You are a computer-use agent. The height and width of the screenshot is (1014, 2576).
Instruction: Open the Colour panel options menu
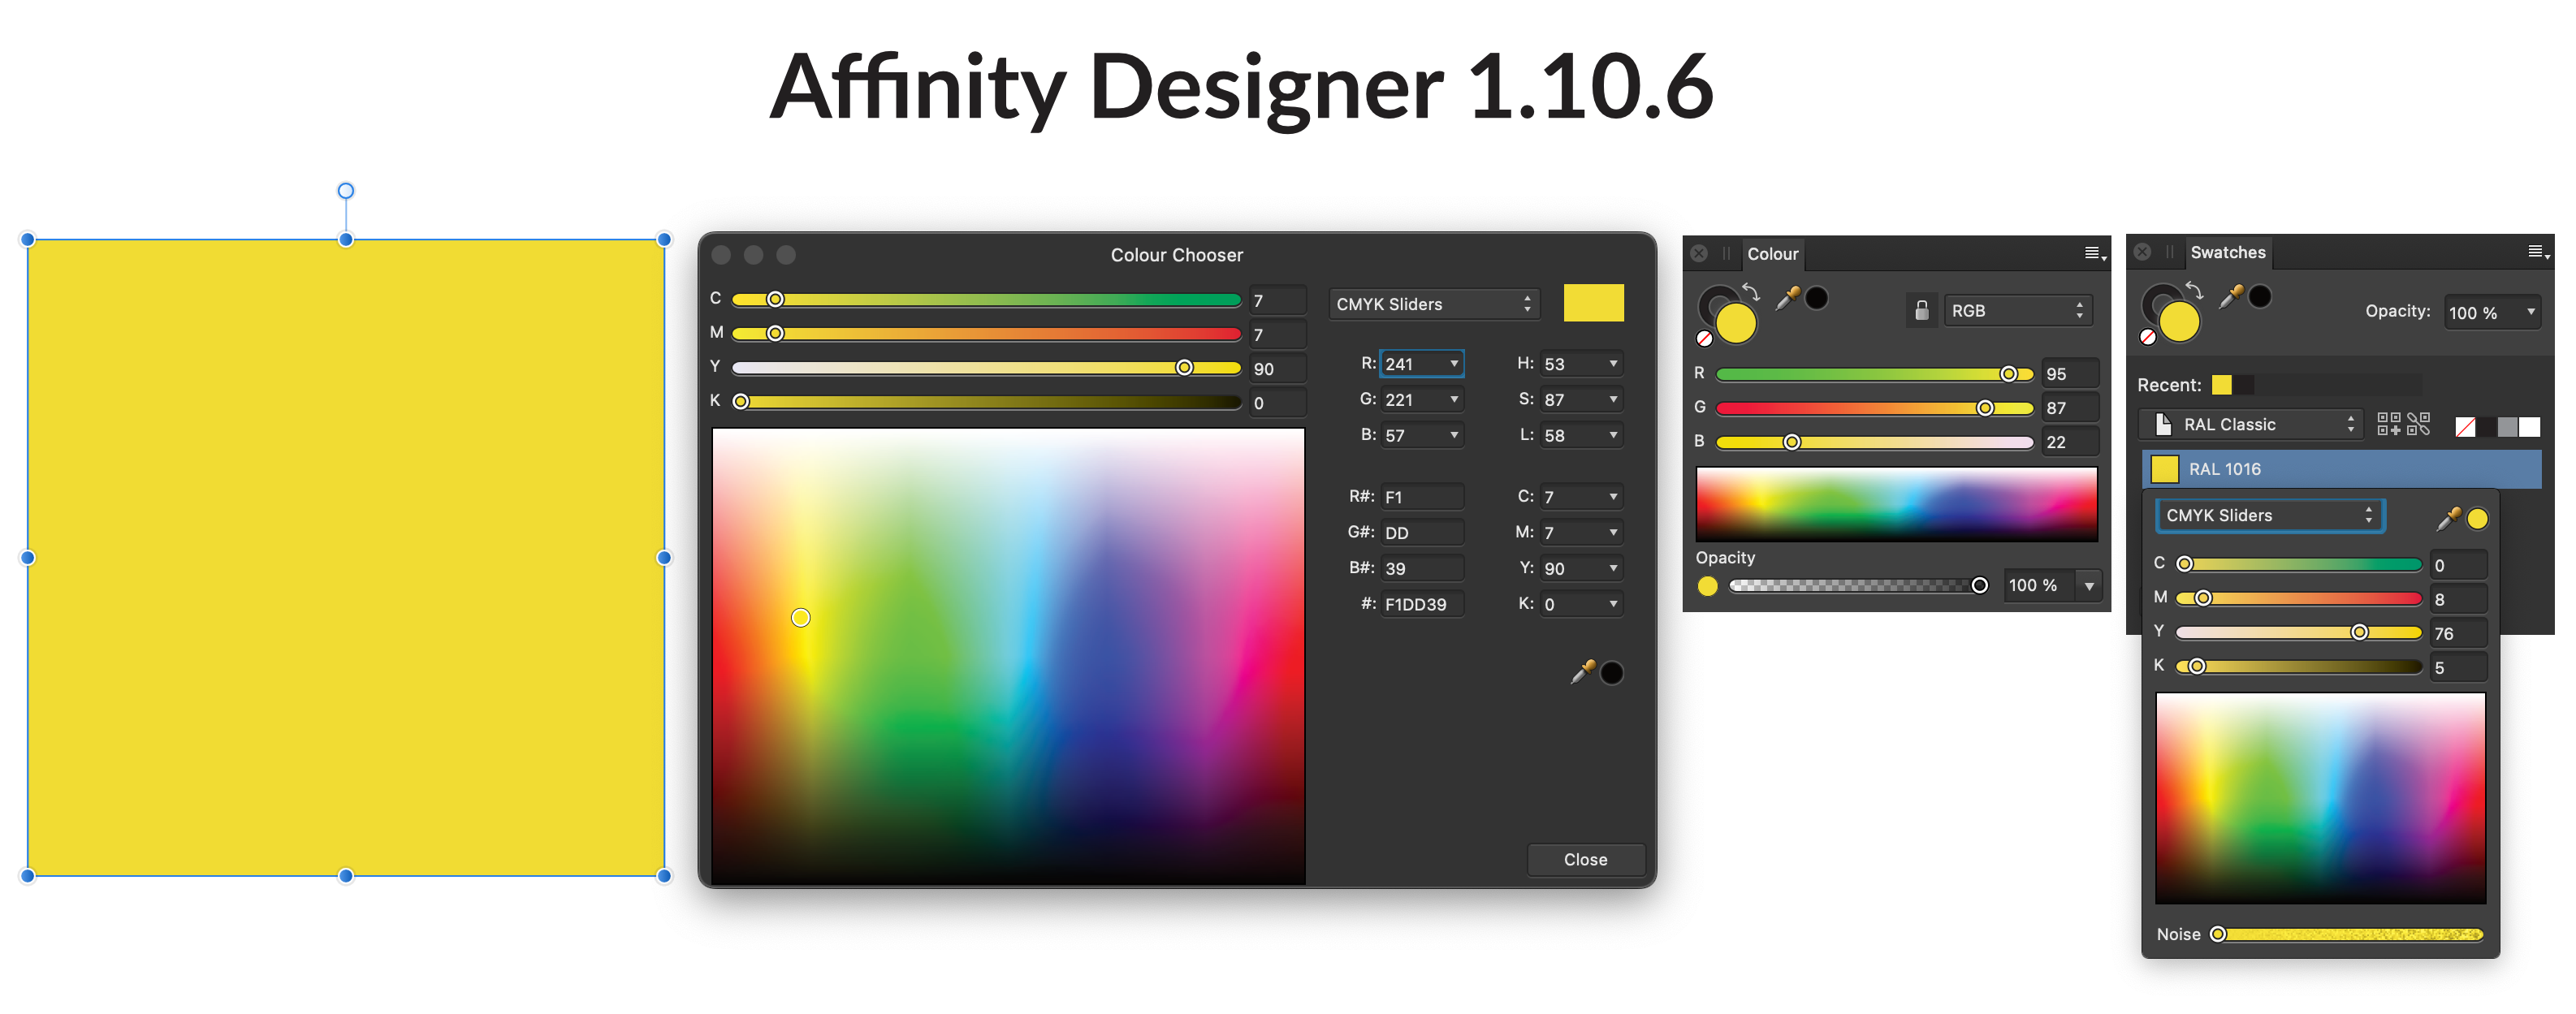coord(2095,253)
